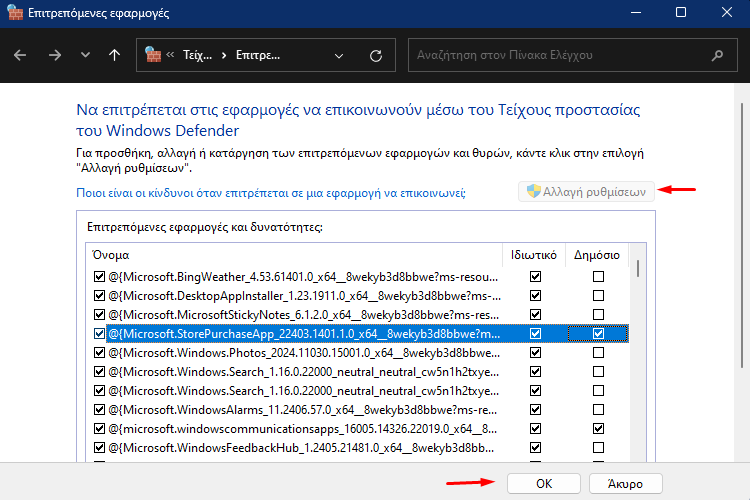The image size is (750, 500).
Task: Uncheck DesktopAppInstaller app checkbox
Action: pyautogui.click(x=99, y=296)
